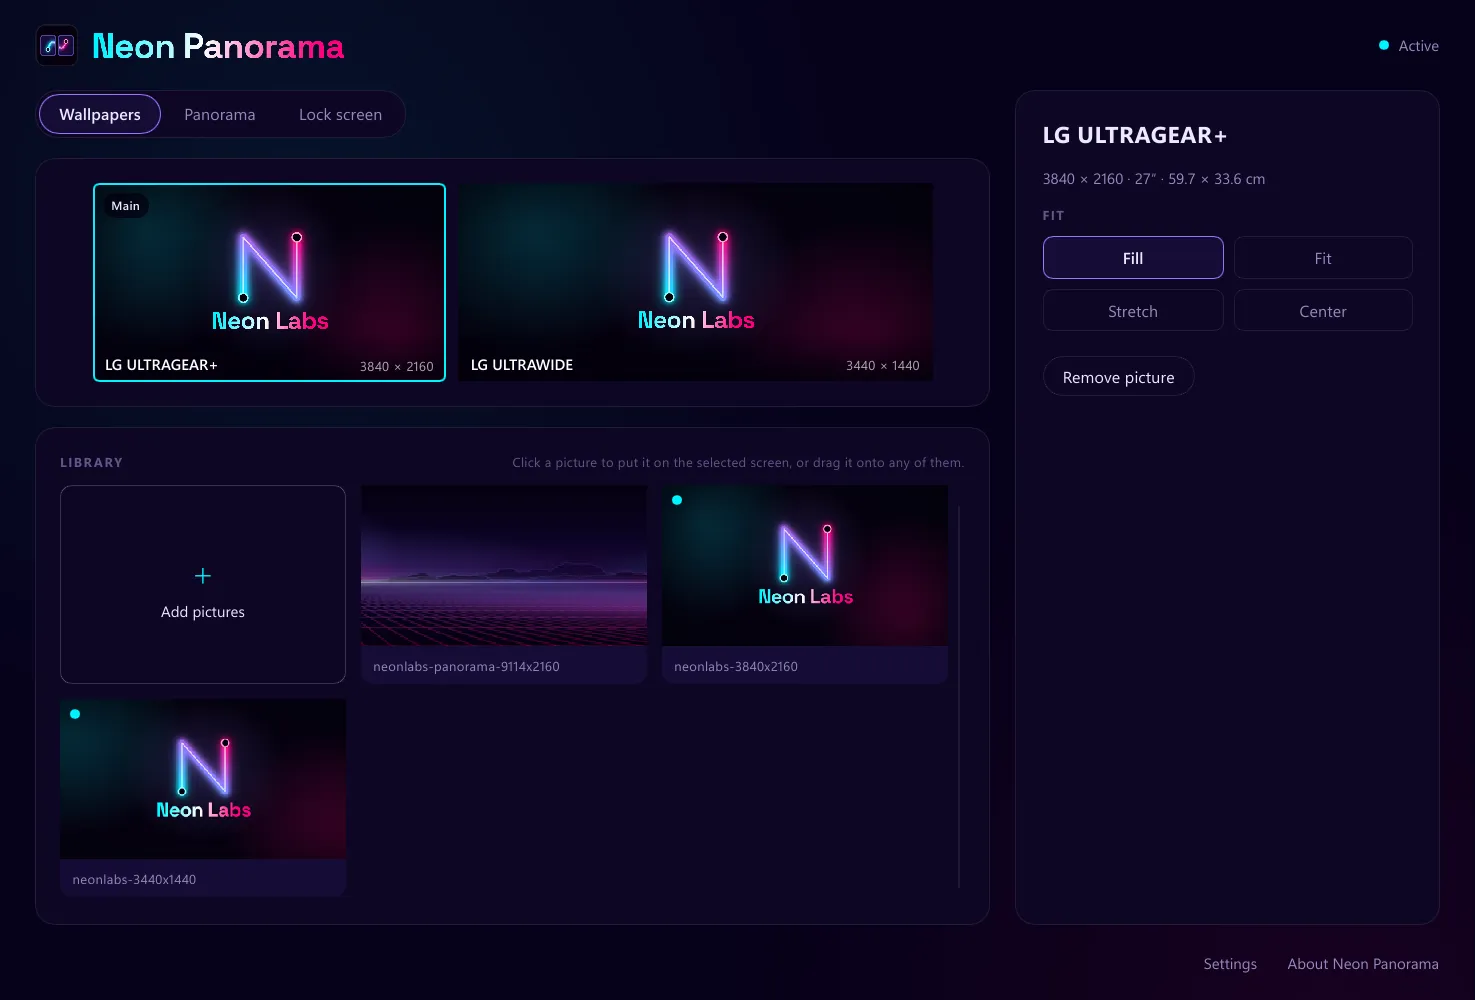Open the Panorama tab
This screenshot has height=1000, width=1475.
click(220, 114)
